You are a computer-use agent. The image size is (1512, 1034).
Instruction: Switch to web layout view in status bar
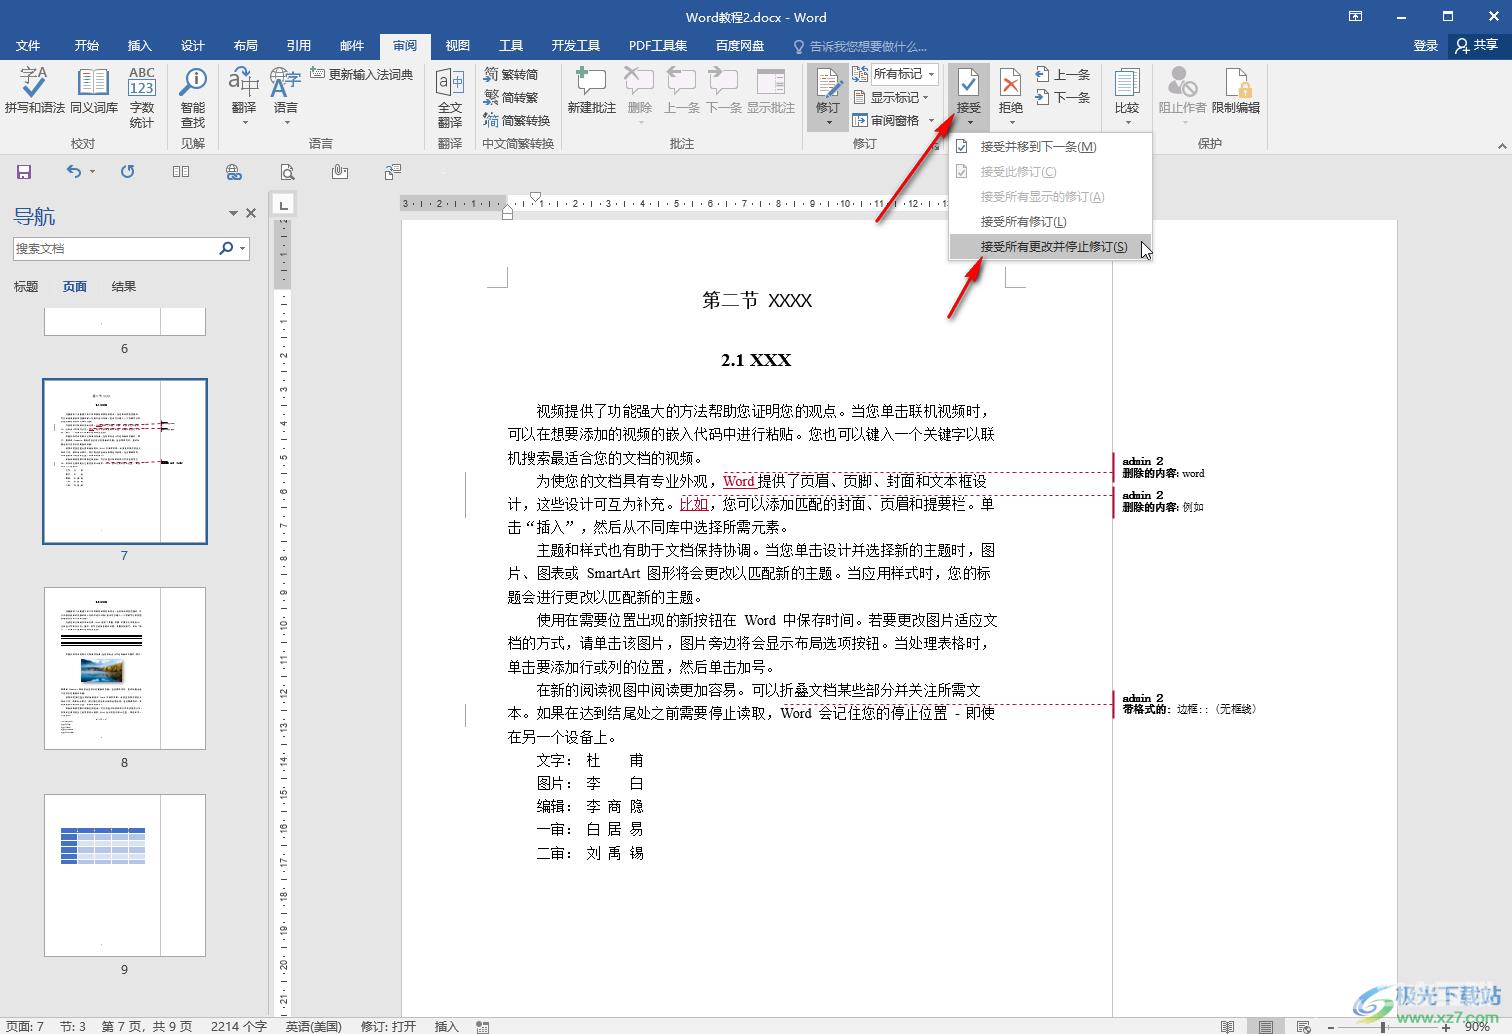(x=1303, y=1026)
